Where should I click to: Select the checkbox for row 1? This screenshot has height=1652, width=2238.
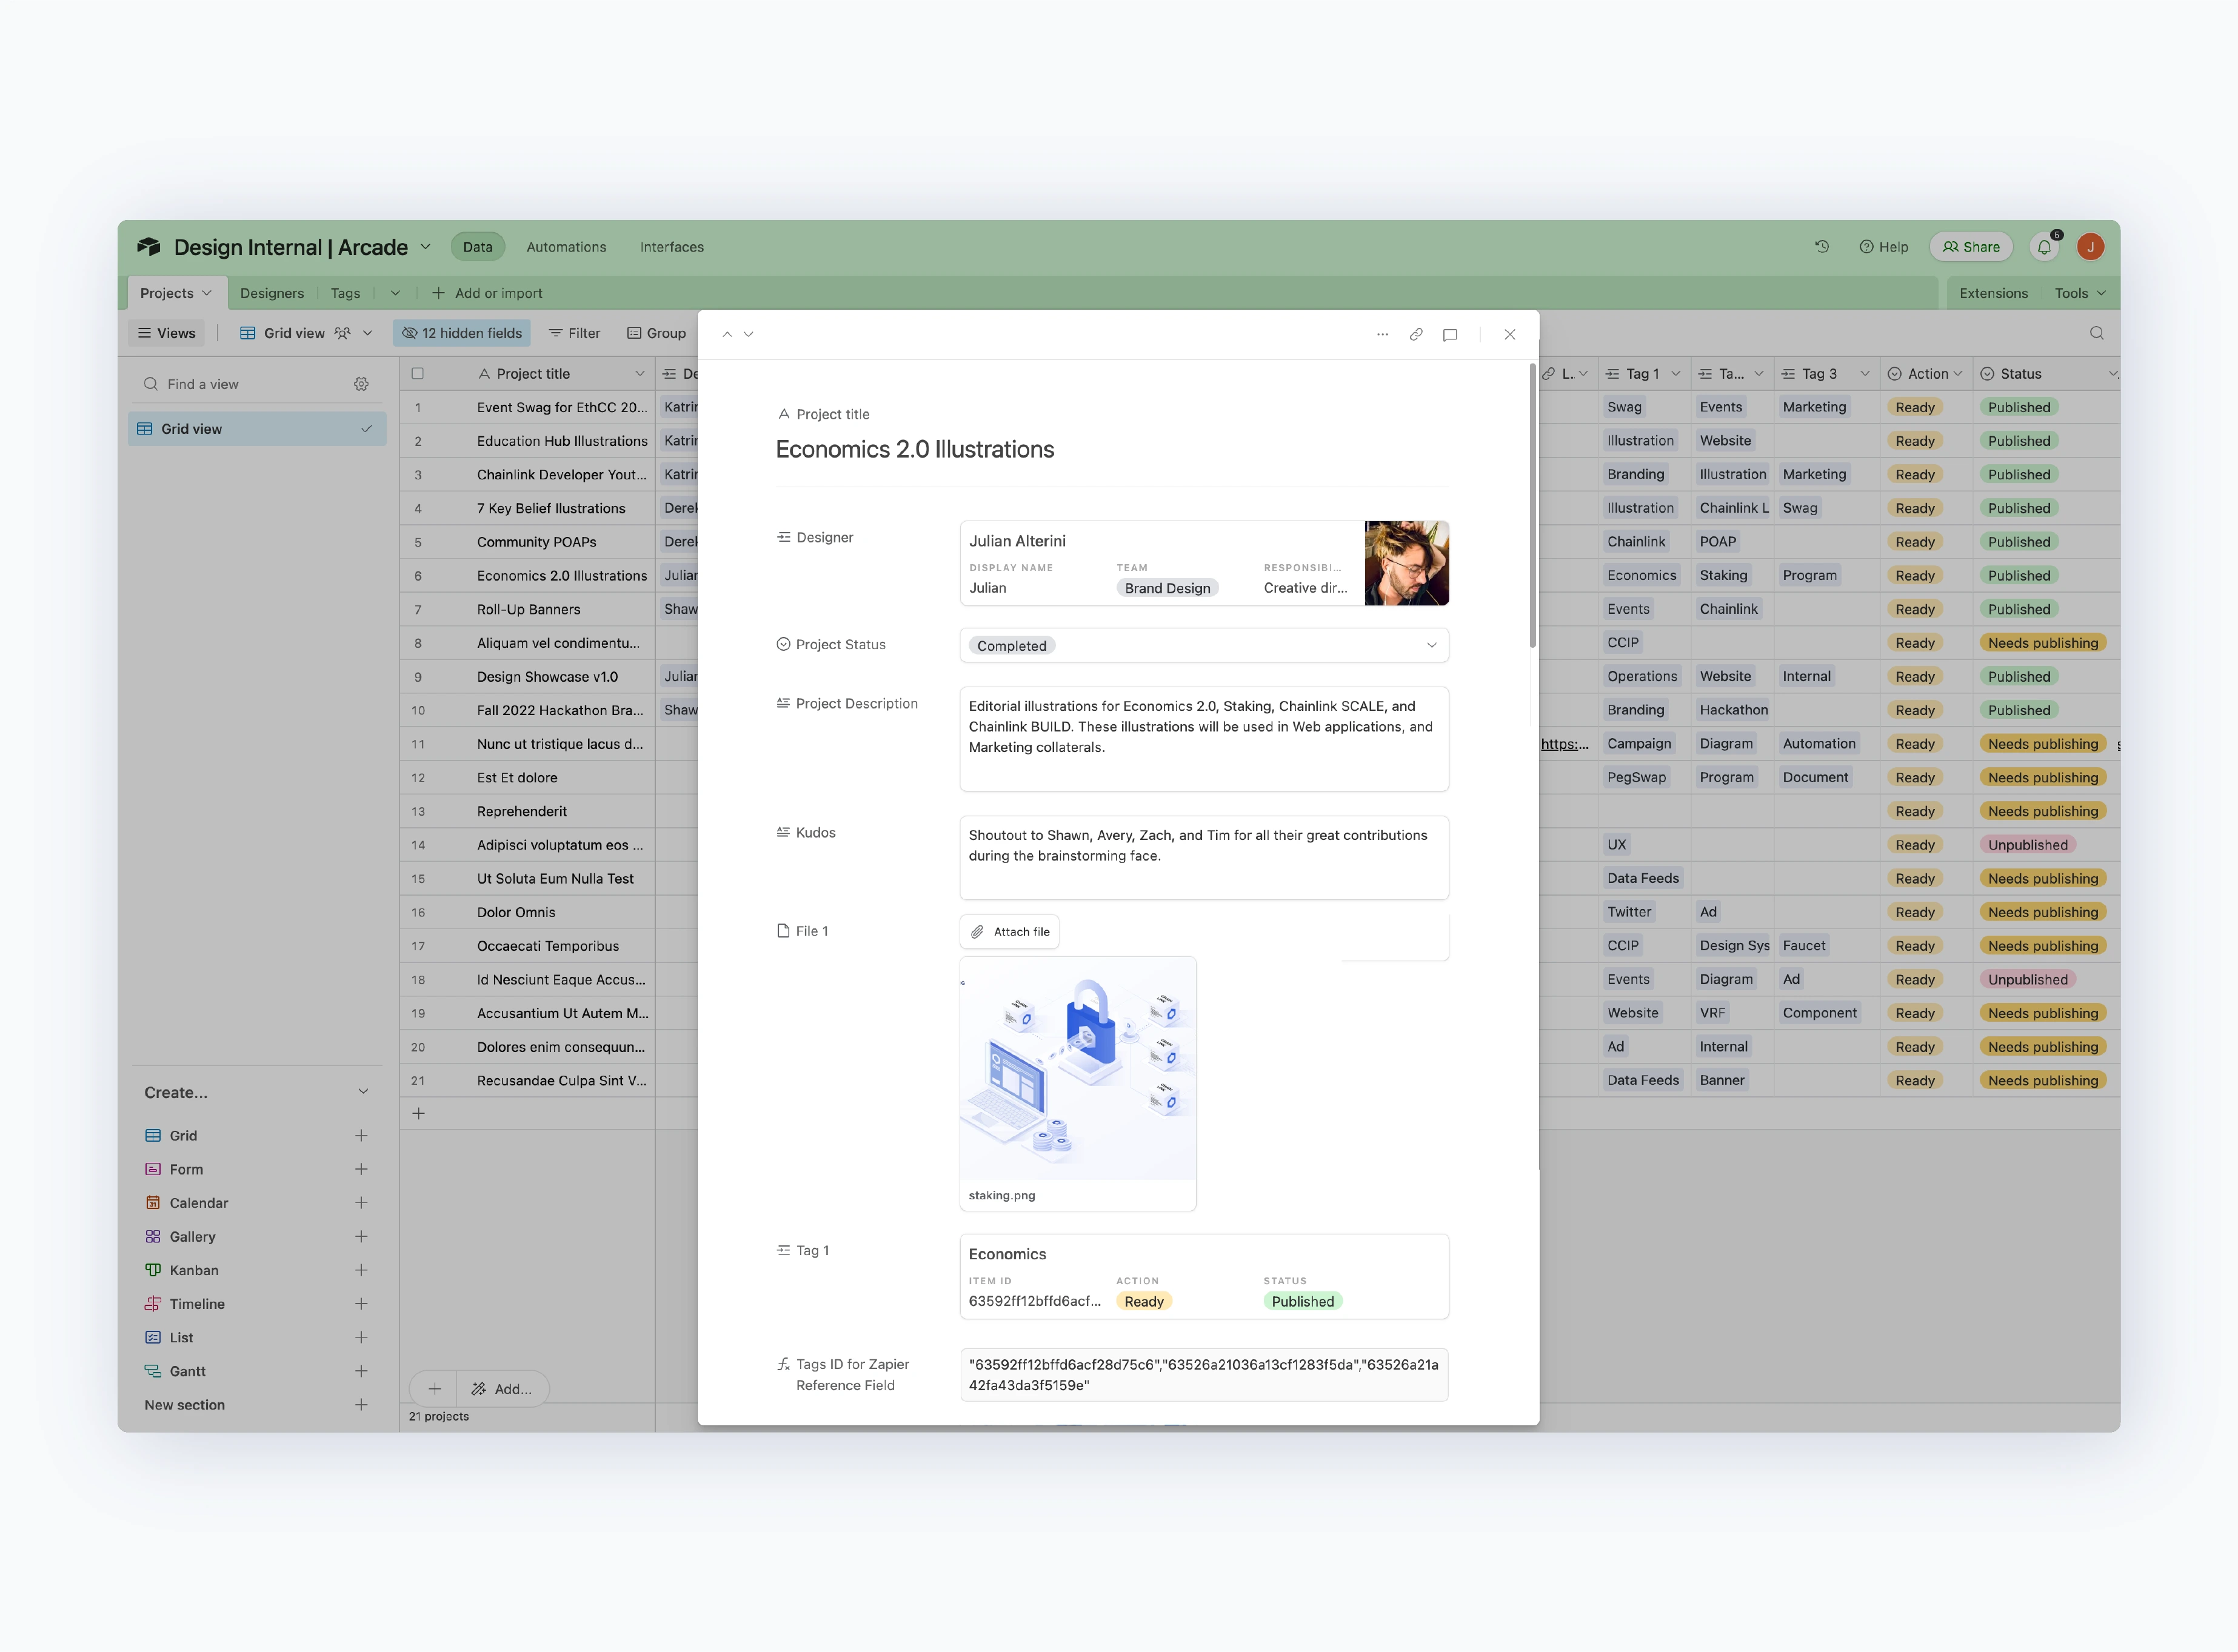click(418, 407)
